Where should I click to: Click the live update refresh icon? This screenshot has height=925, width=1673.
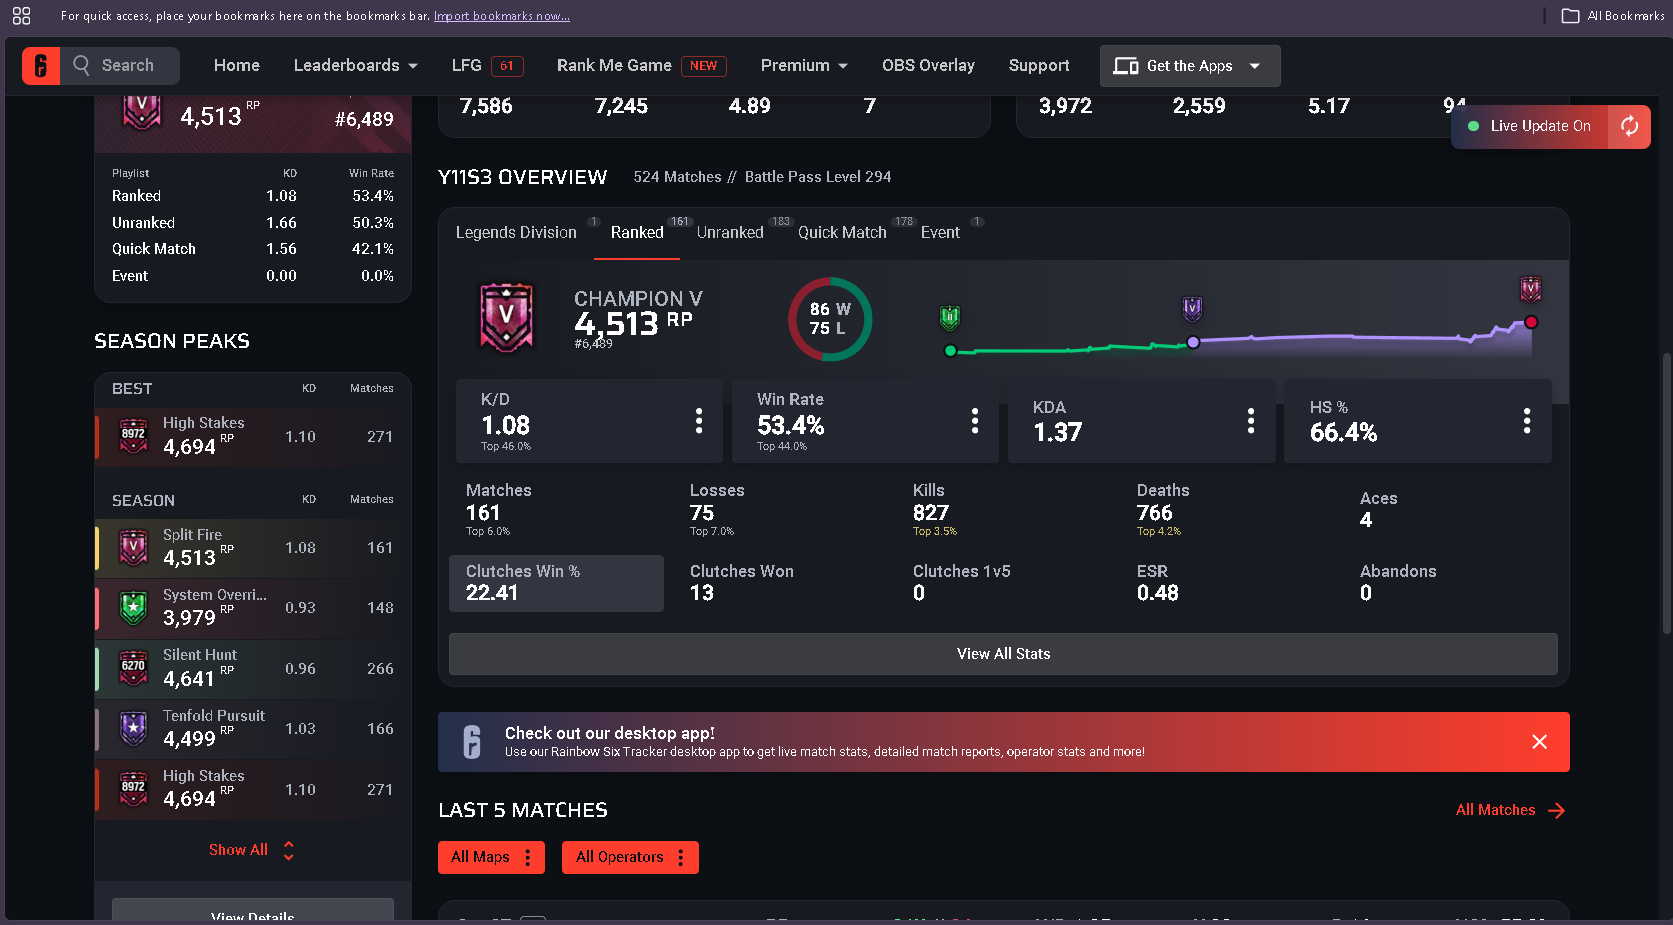(1629, 126)
